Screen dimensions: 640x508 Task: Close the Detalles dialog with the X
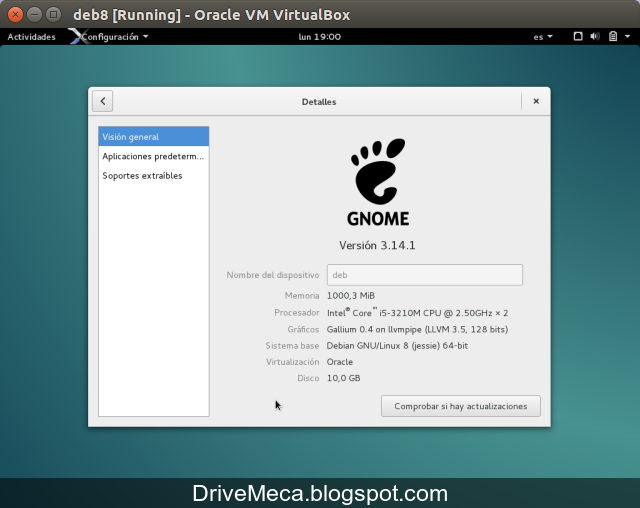coord(536,101)
